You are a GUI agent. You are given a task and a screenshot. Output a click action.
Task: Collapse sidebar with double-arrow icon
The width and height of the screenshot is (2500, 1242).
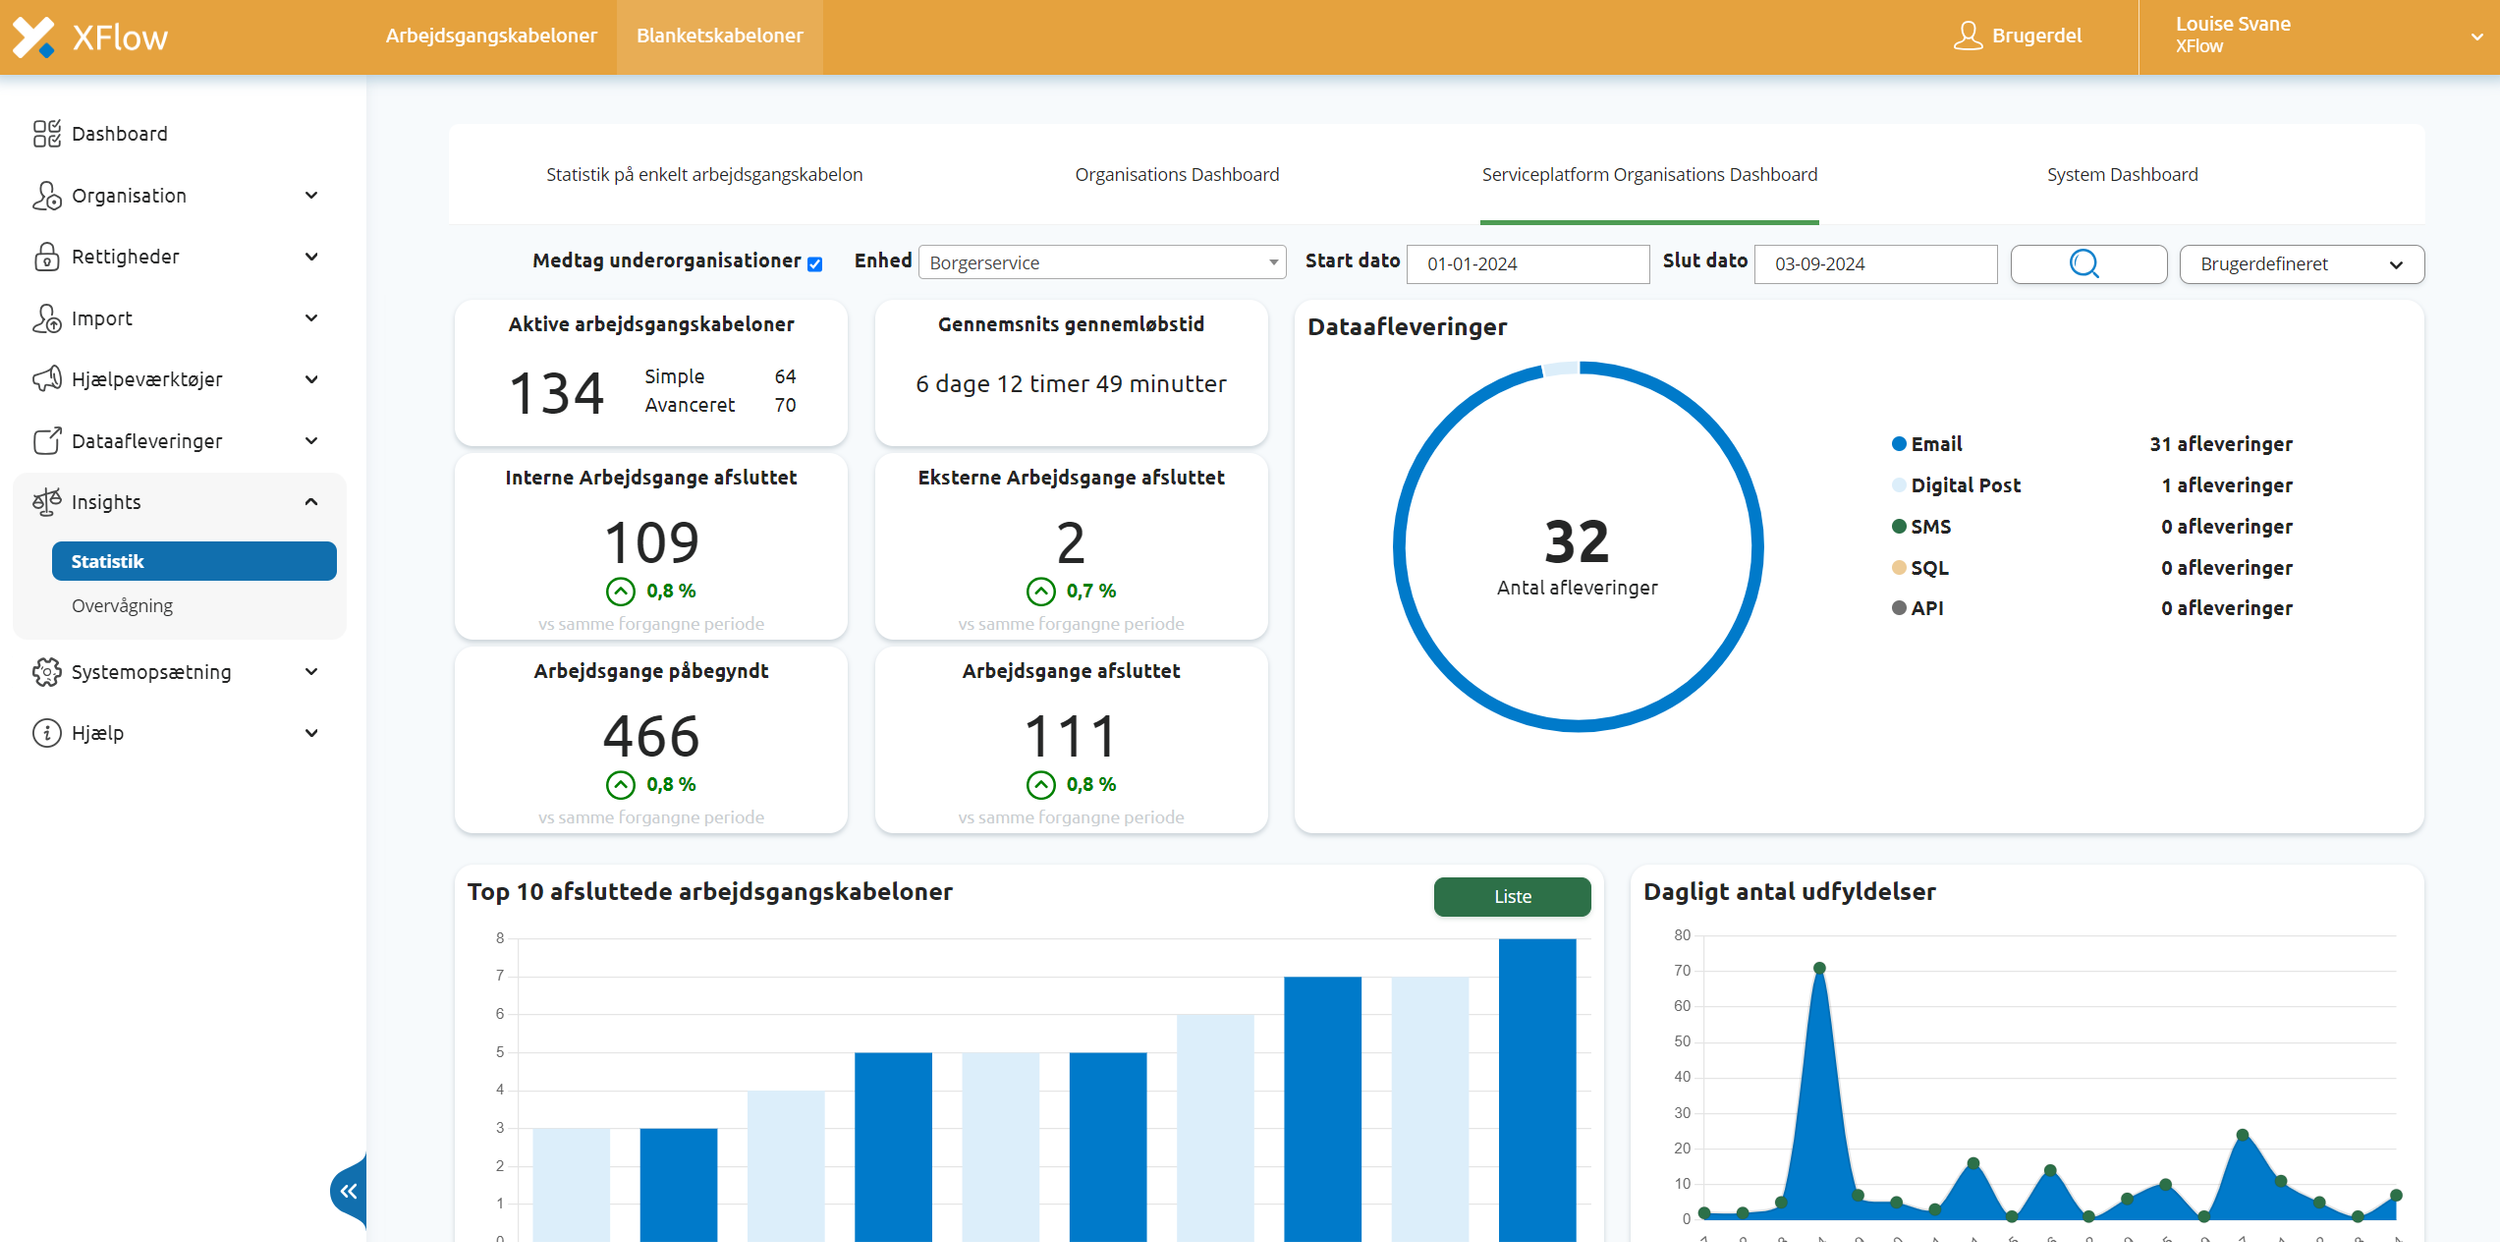(x=348, y=1190)
